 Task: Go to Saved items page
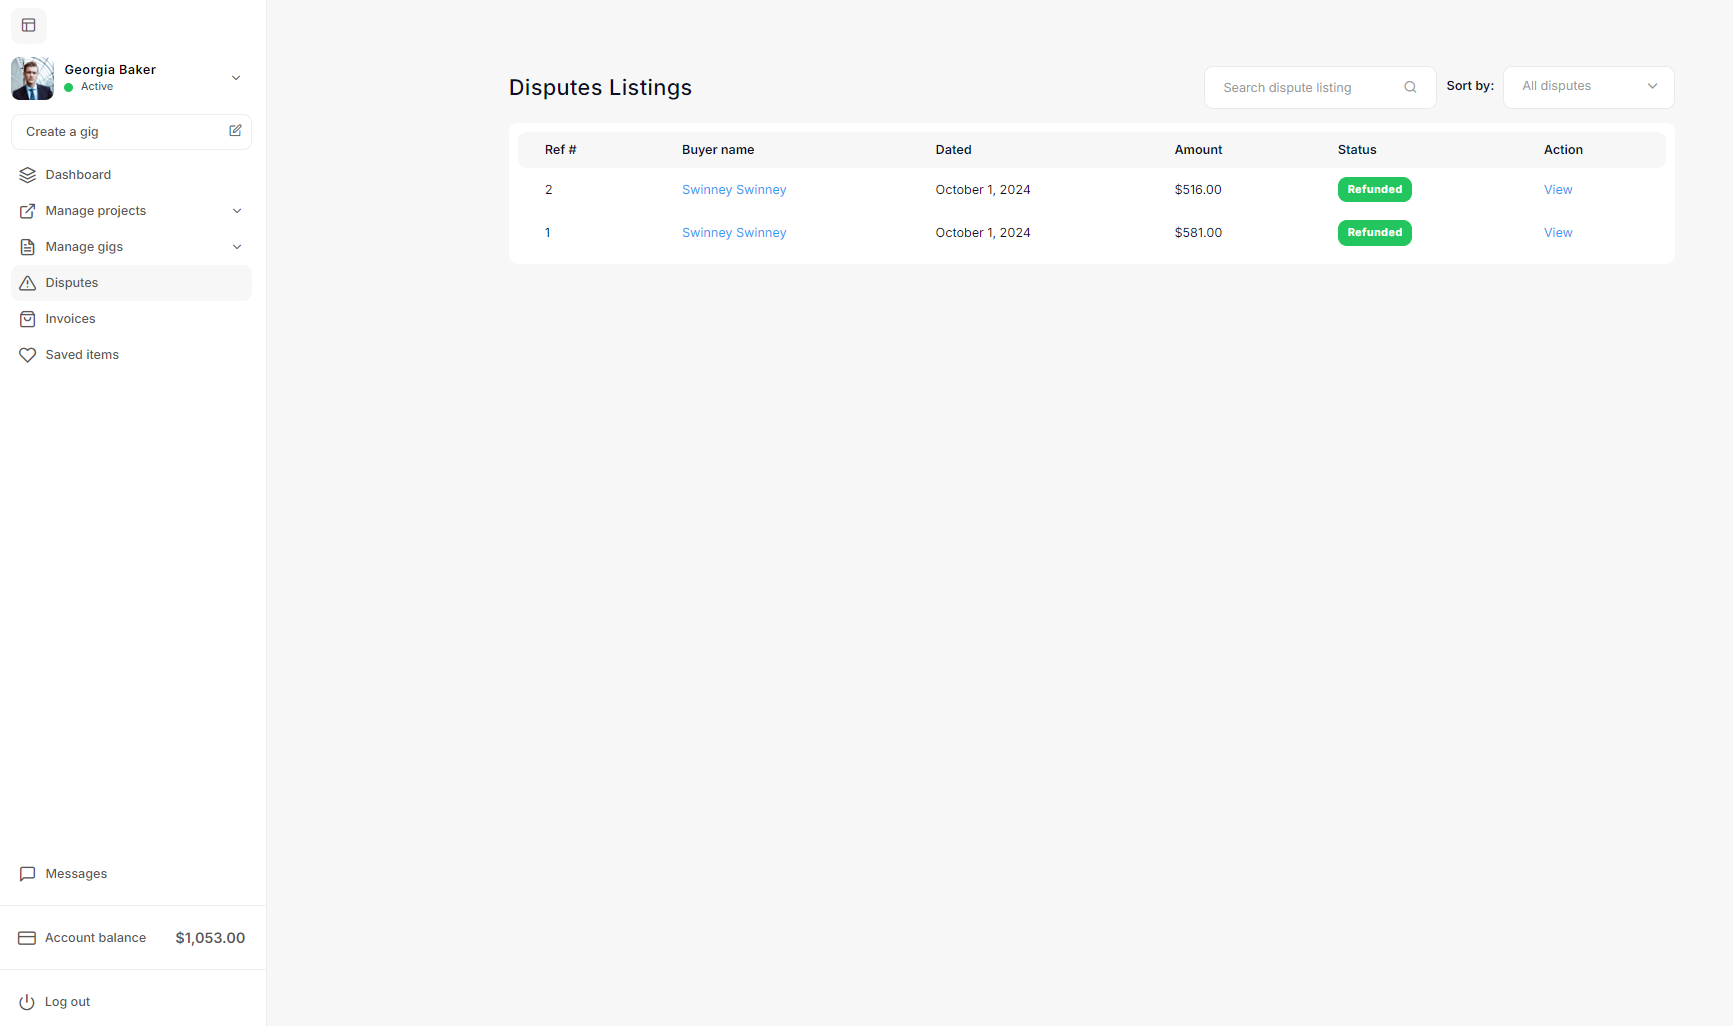82,355
